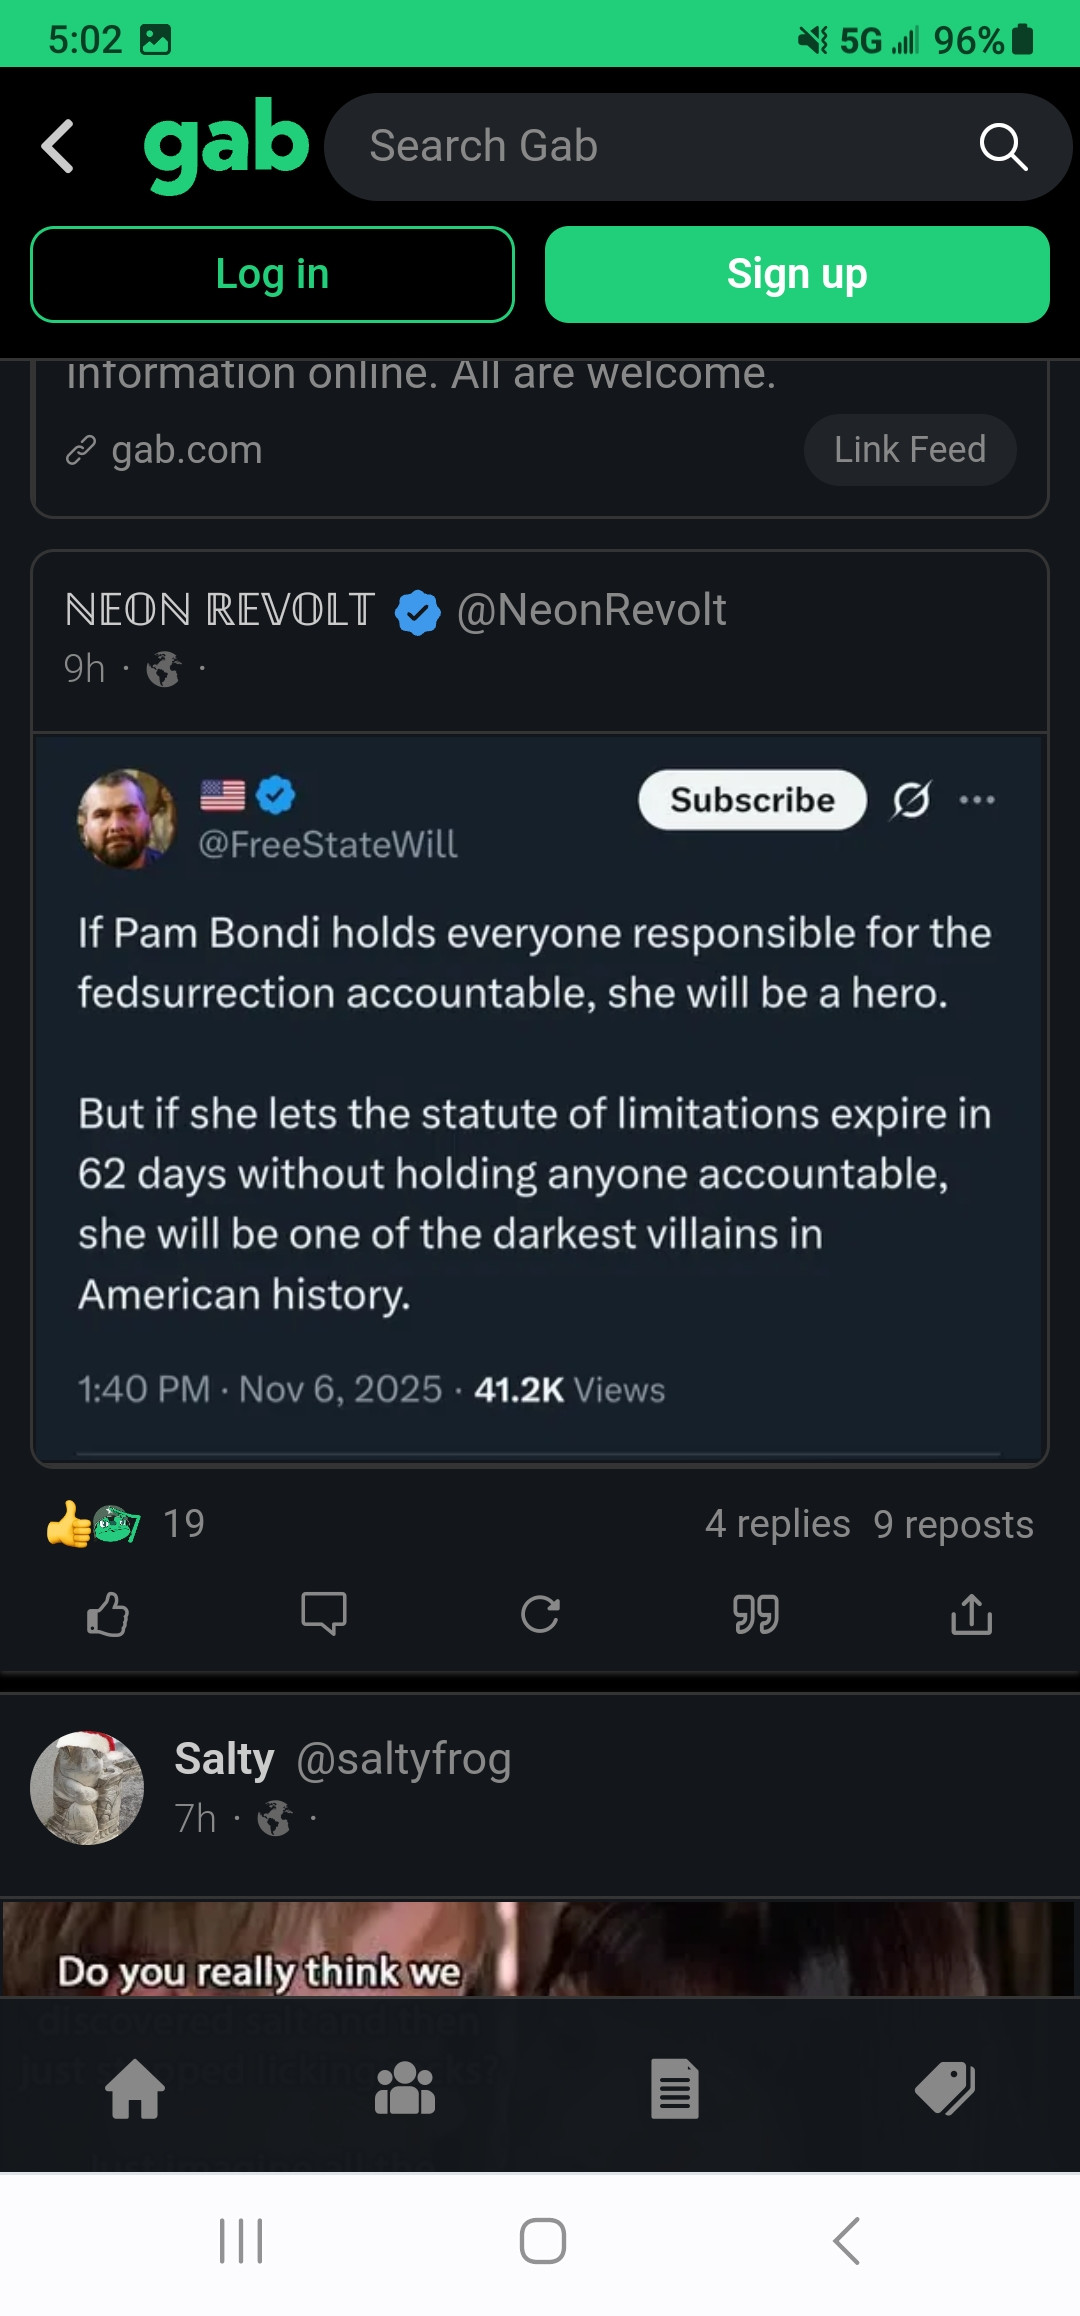Open the Link Feed button

[910, 450]
